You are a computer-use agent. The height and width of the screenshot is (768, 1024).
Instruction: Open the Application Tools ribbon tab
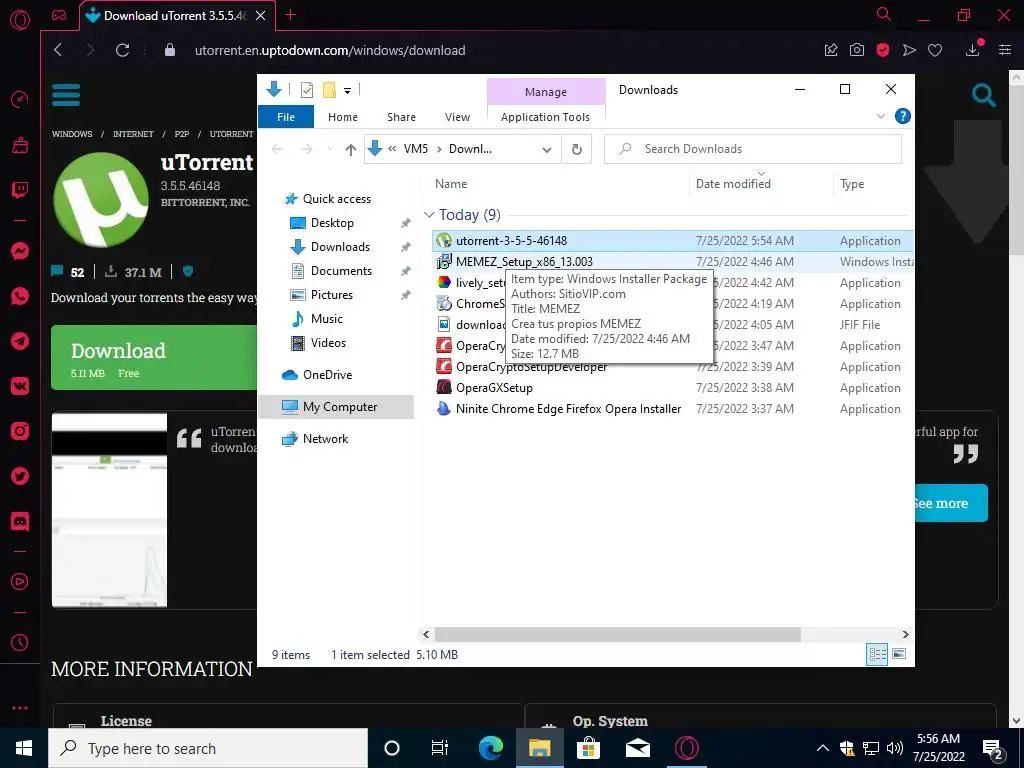point(545,117)
